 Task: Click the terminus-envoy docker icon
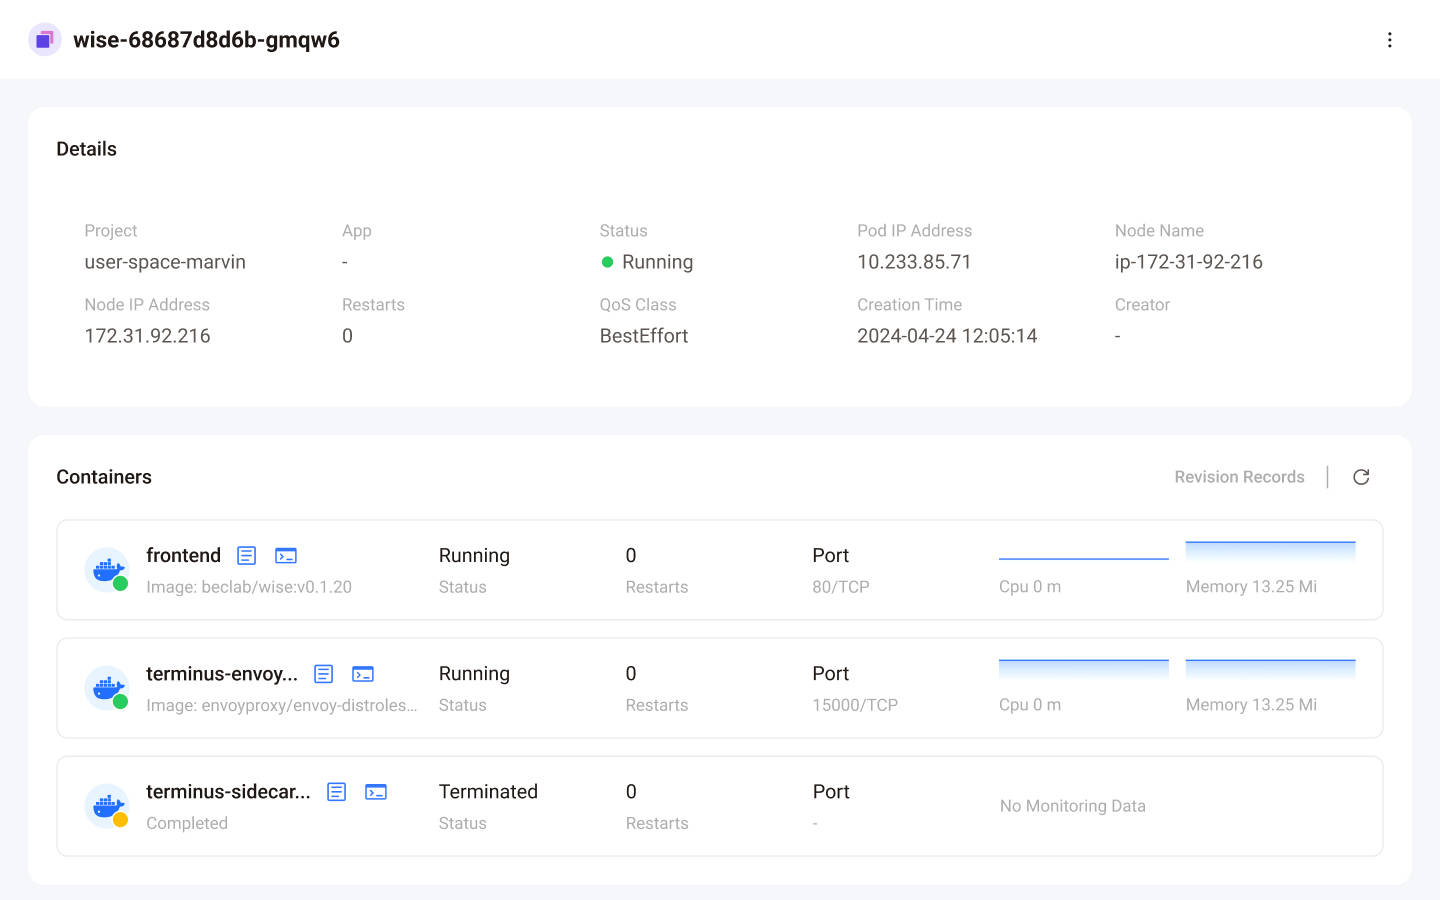click(x=107, y=688)
